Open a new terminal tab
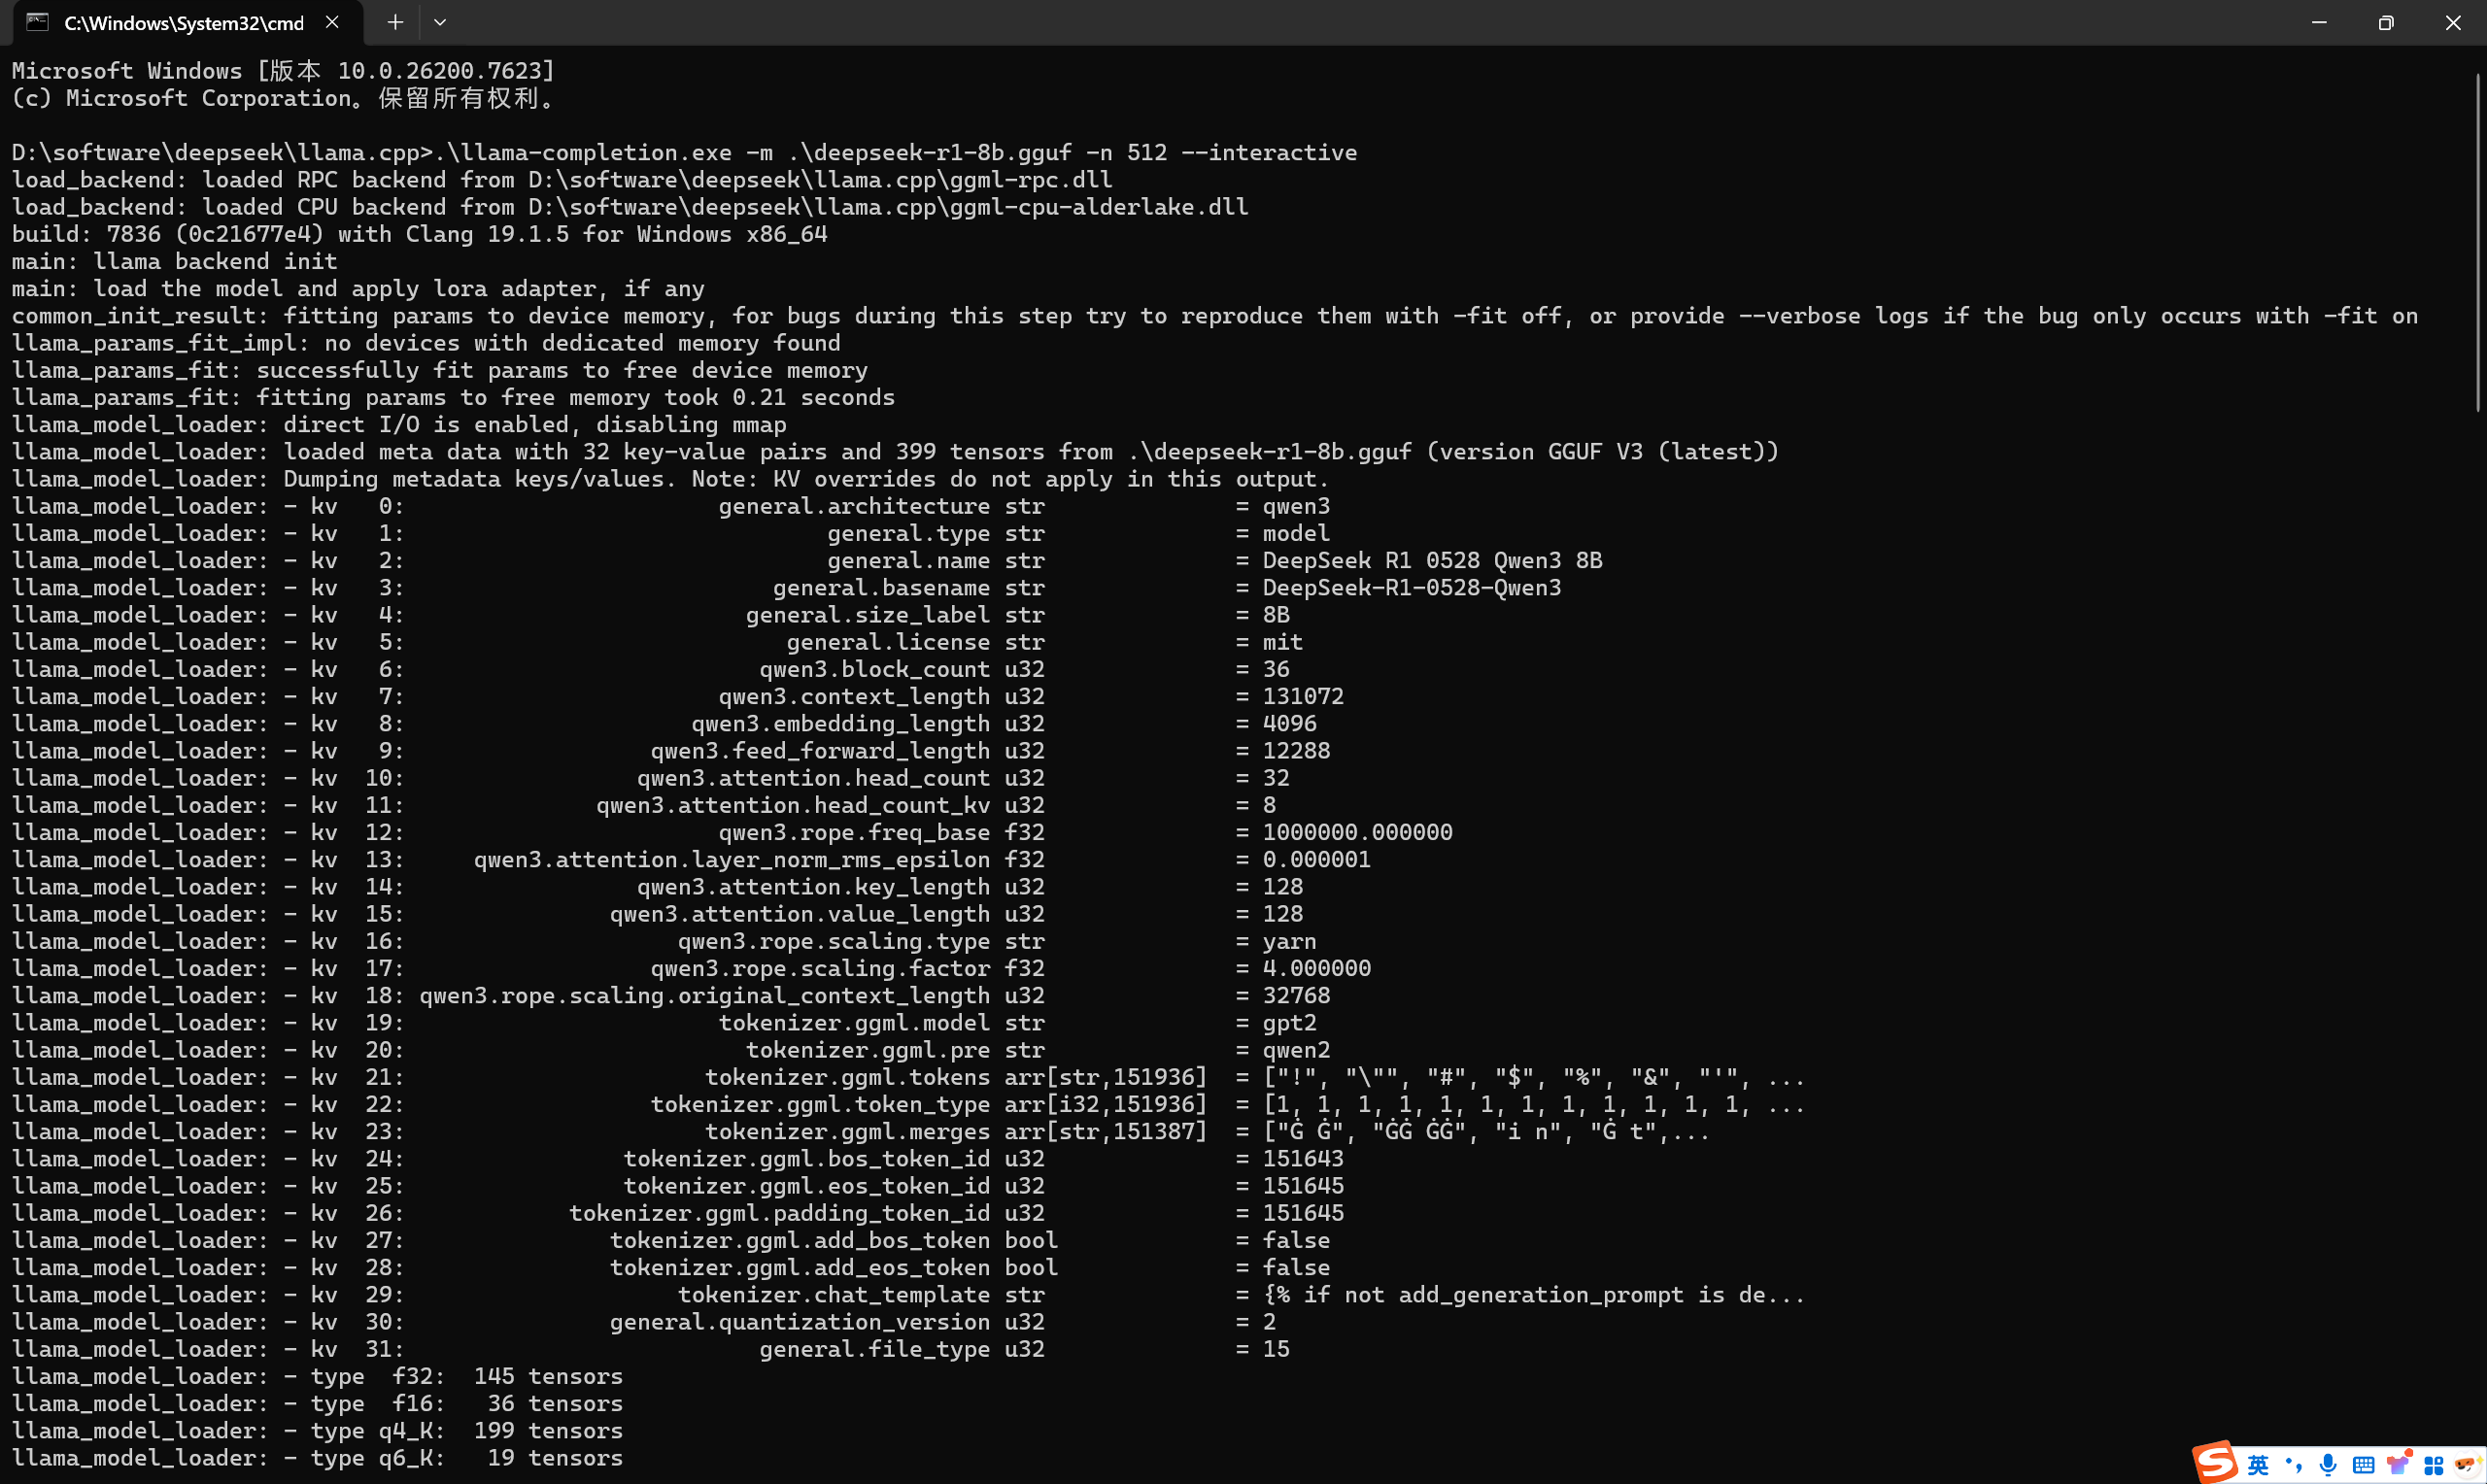Screen dimensions: 2487x1484 click(395, 22)
